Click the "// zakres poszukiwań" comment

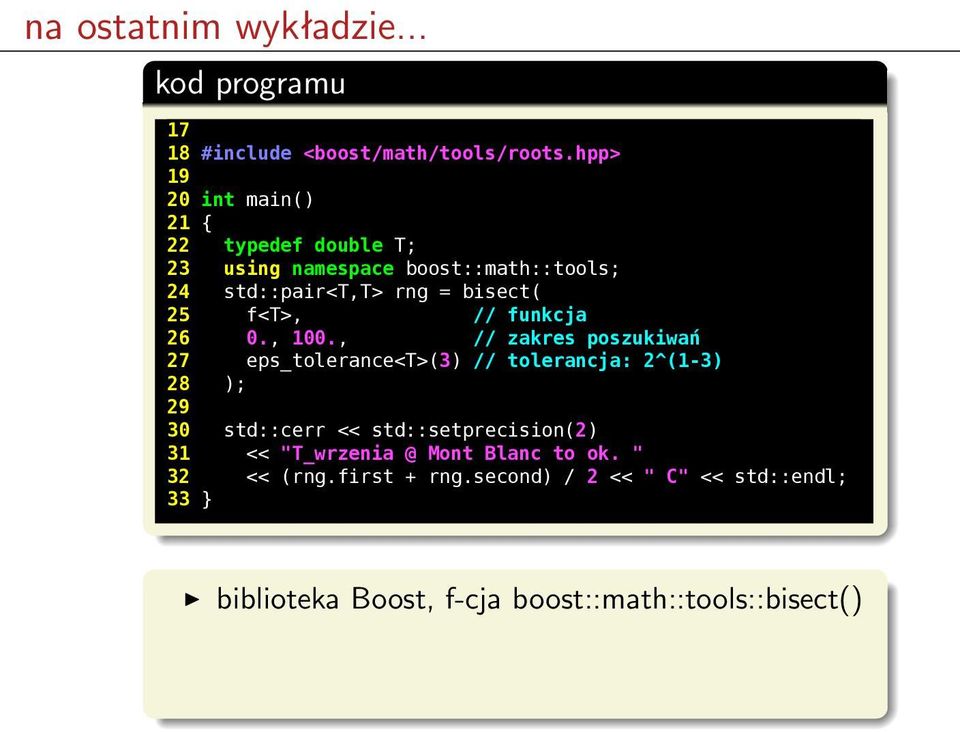[x=587, y=338]
